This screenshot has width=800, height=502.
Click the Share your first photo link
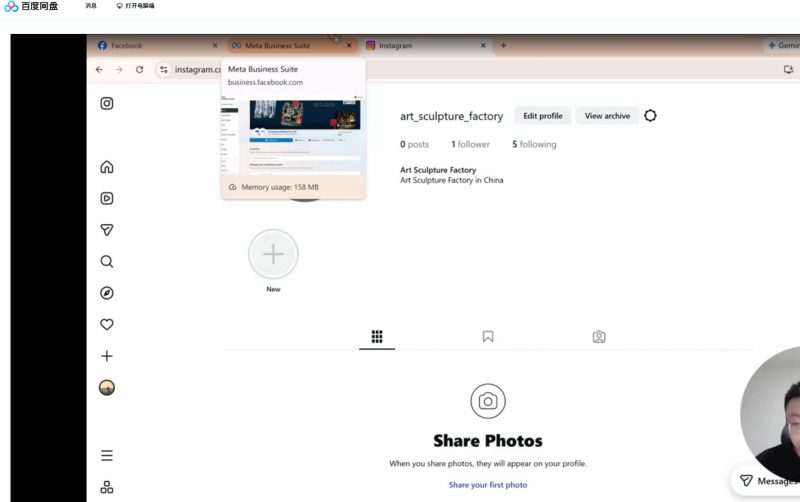coord(488,485)
